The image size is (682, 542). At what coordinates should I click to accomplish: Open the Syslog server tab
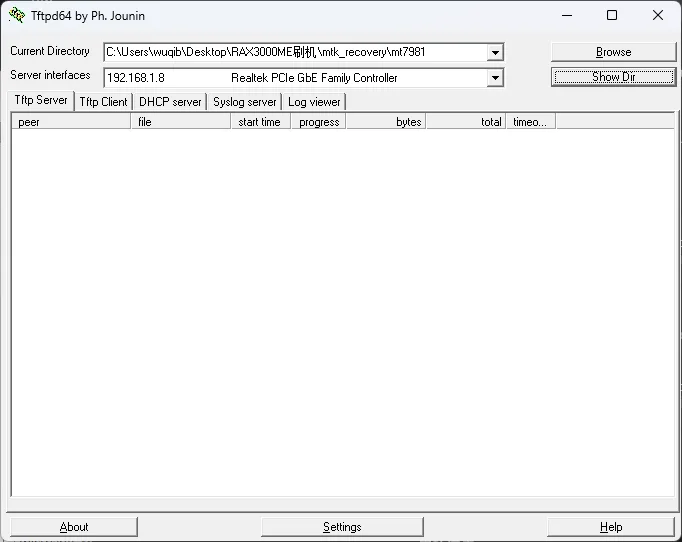(244, 102)
